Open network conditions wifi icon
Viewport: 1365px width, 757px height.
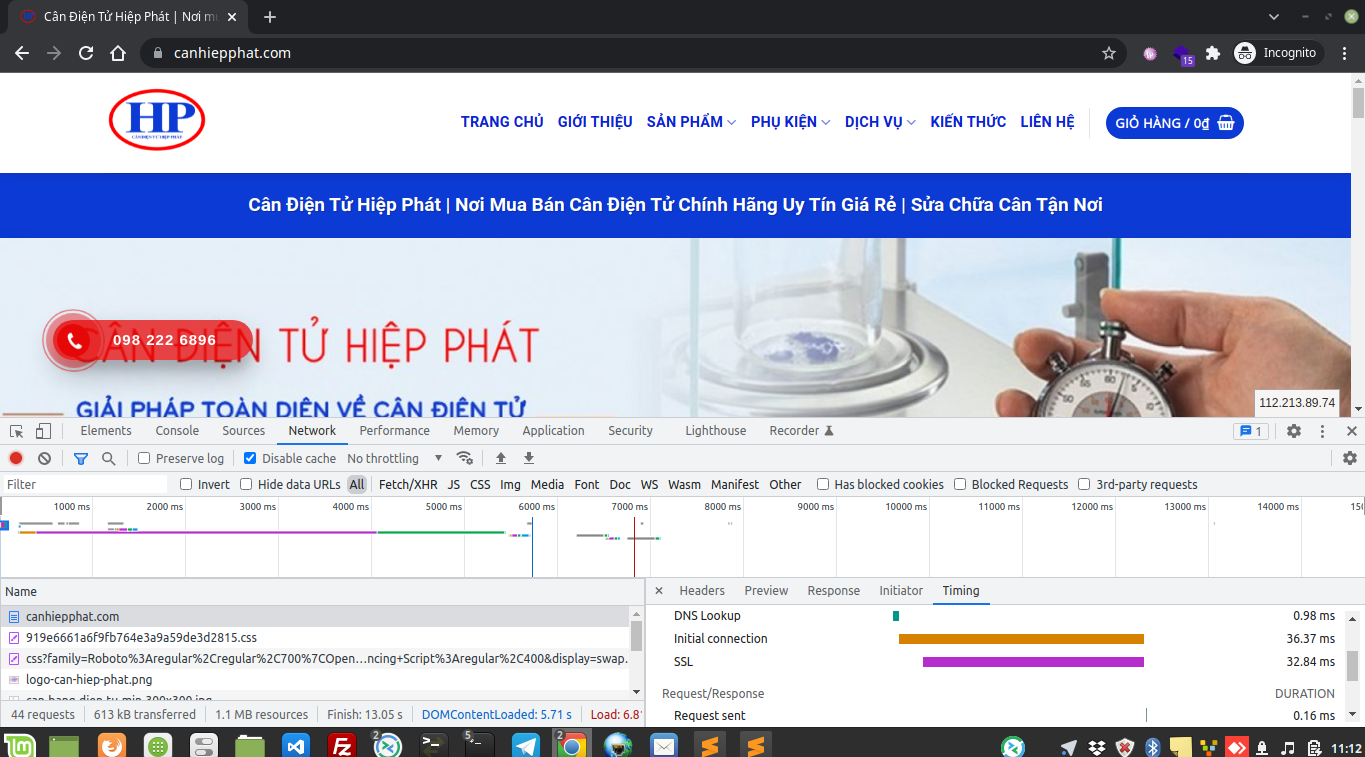tap(465, 458)
